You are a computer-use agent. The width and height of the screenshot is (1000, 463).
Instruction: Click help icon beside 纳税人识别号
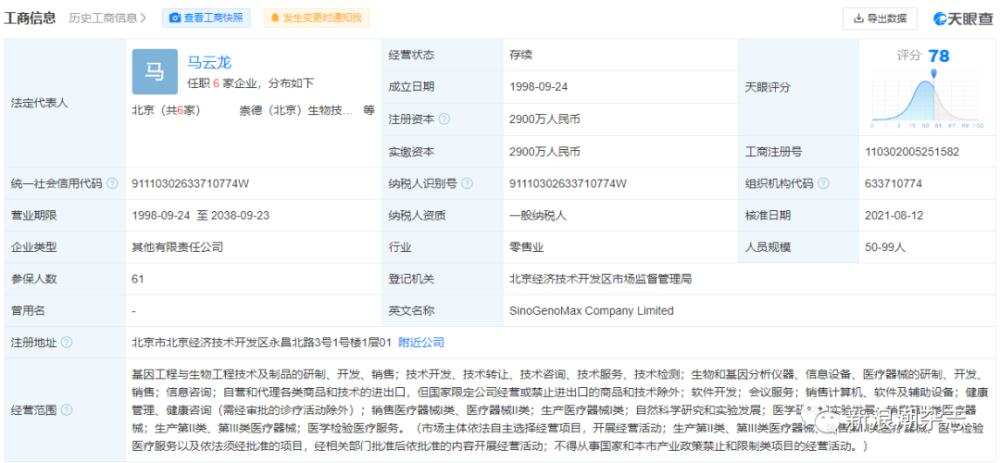pyautogui.click(x=467, y=184)
